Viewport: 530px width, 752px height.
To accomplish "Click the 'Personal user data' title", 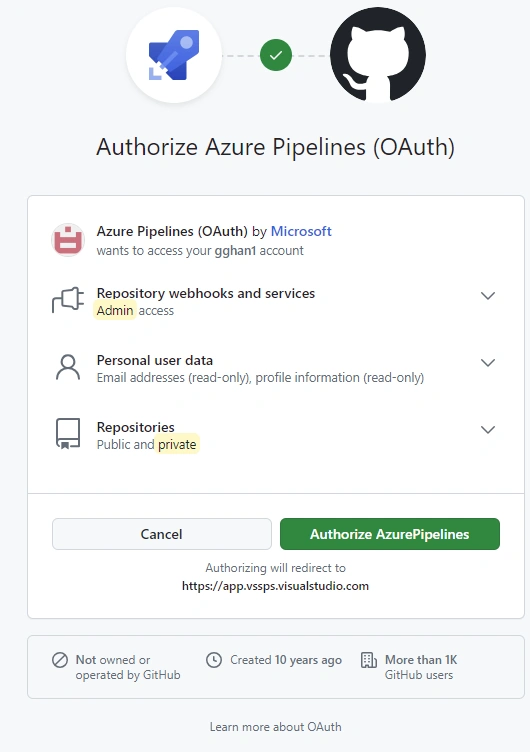I will pyautogui.click(x=154, y=360).
